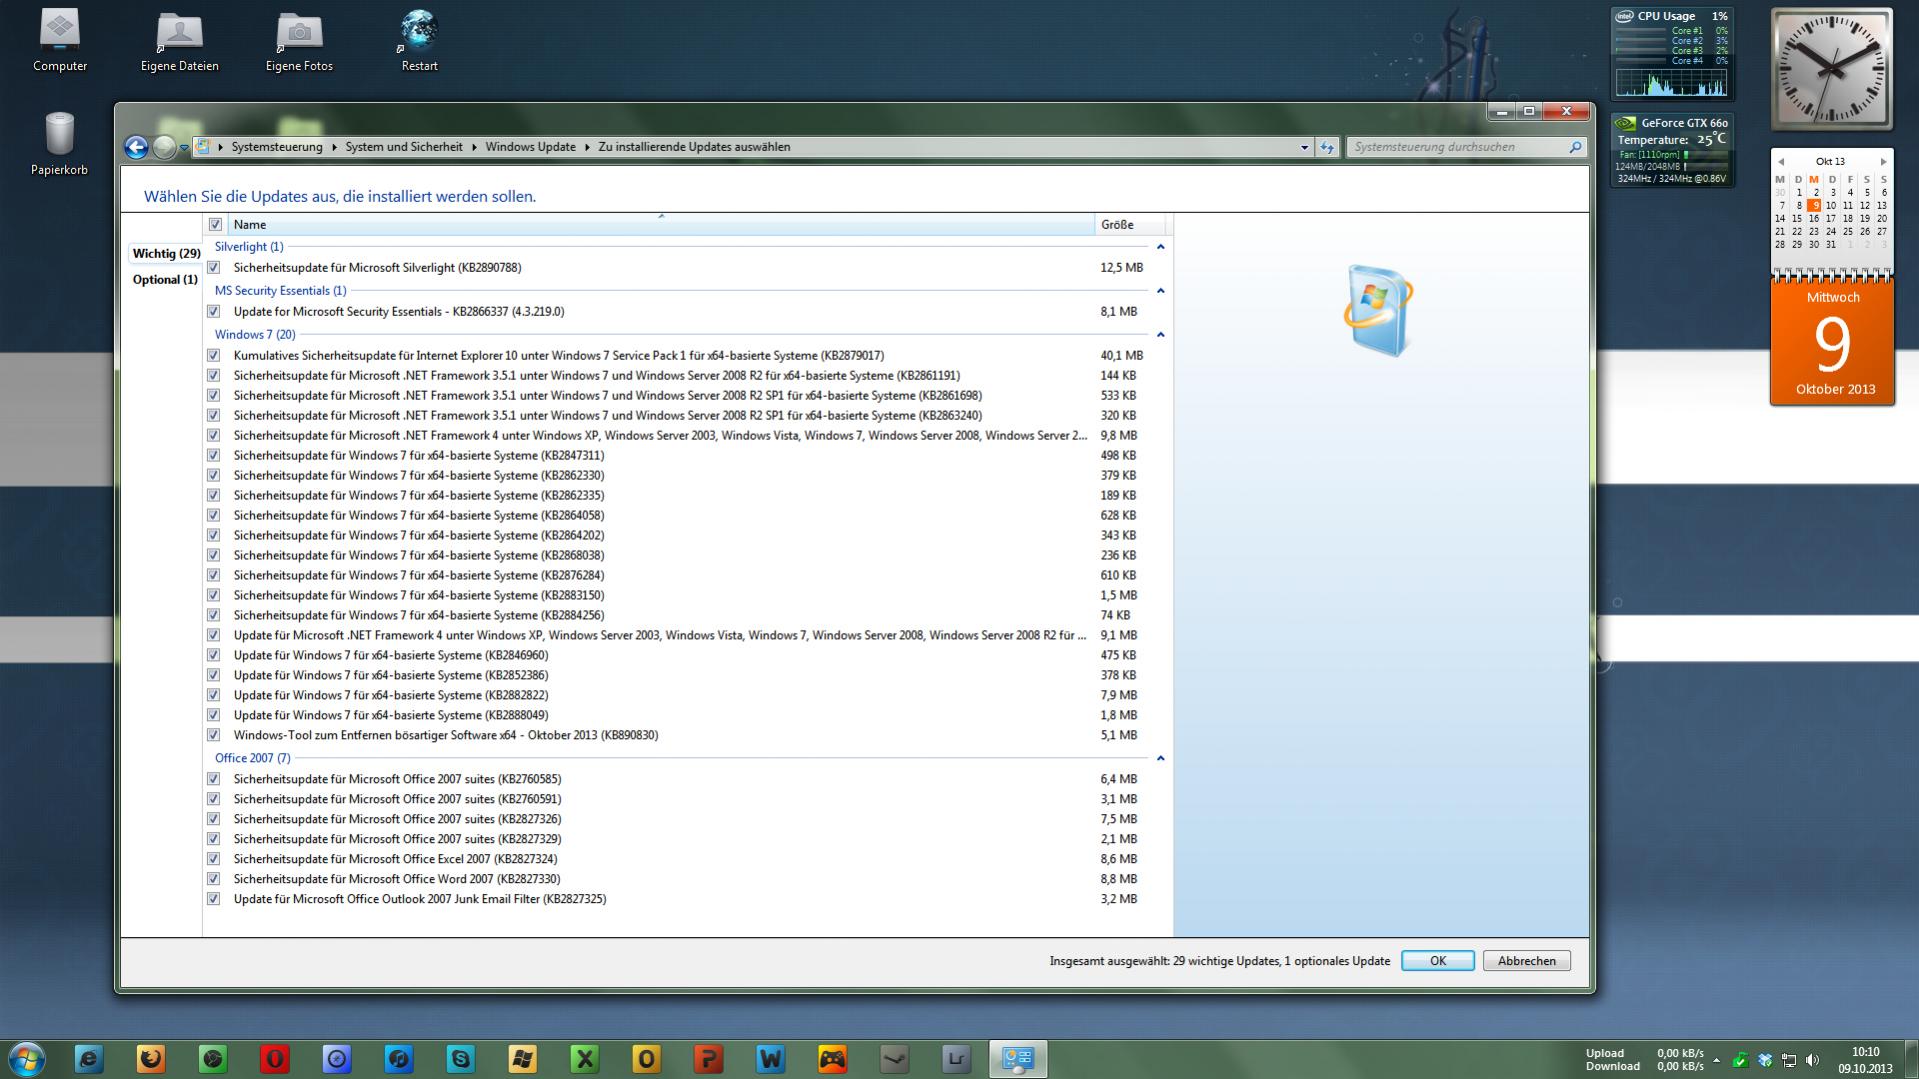
Task: Launch Lightroom from the taskbar
Action: 957,1059
